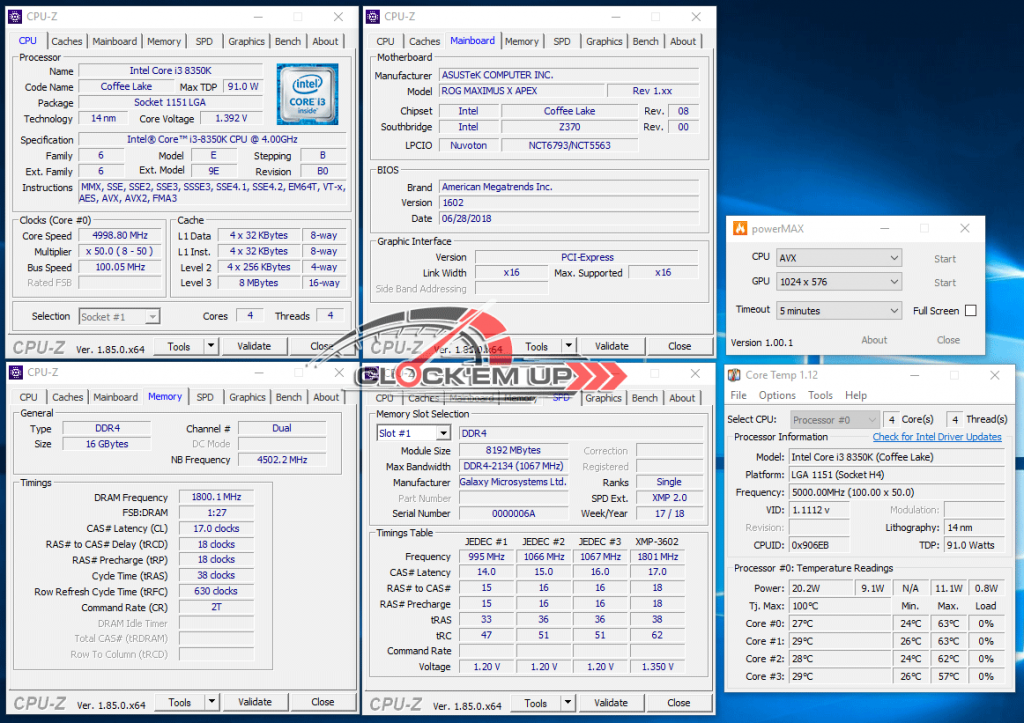Click the Core Temp title bar icon
This screenshot has width=1024, height=723.
(735, 375)
